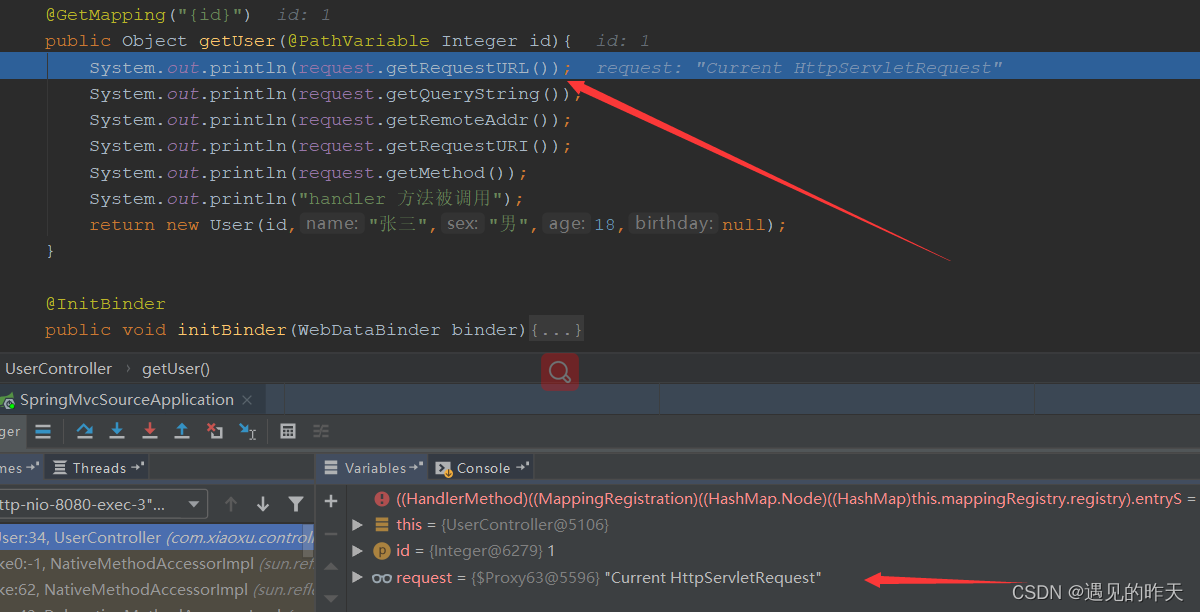Image resolution: width=1200 pixels, height=612 pixels.
Task: Select the NativeMethodAccessorImpl -1 stack frame
Action: click(156, 564)
